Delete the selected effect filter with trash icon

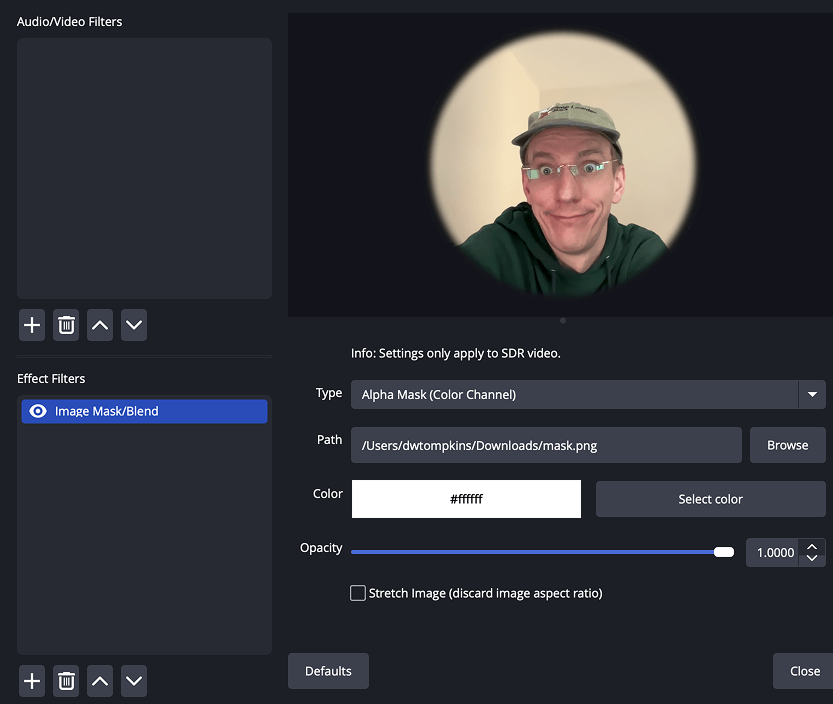click(x=66, y=681)
